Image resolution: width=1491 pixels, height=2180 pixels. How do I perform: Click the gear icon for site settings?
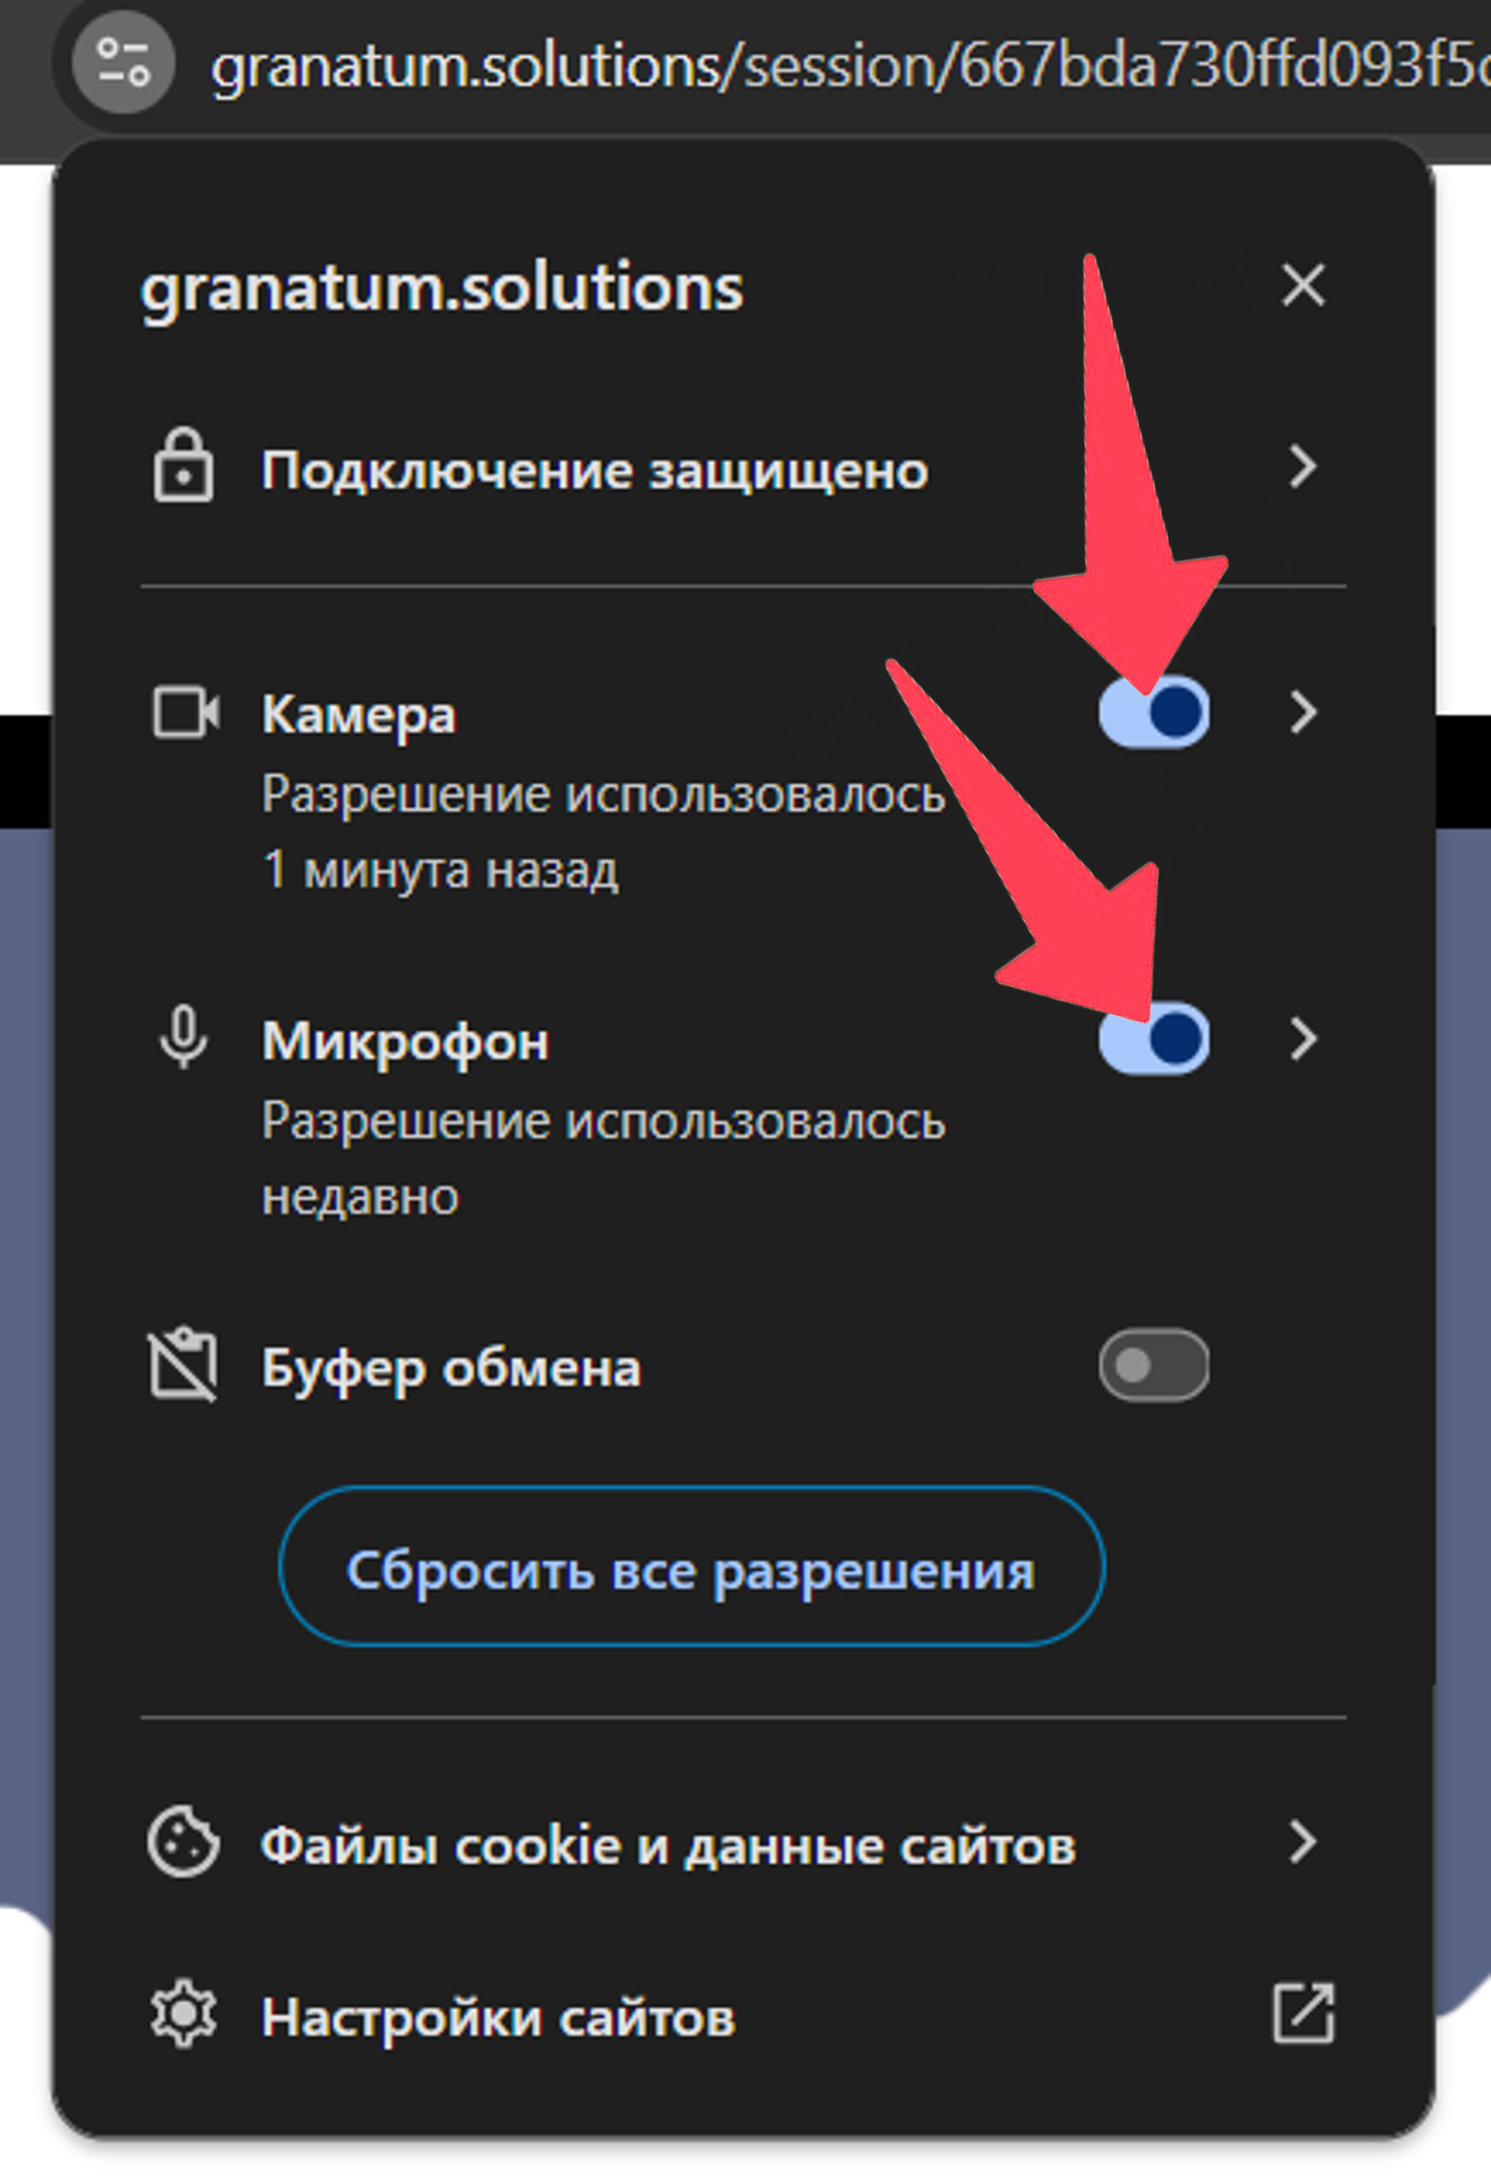[183, 2015]
